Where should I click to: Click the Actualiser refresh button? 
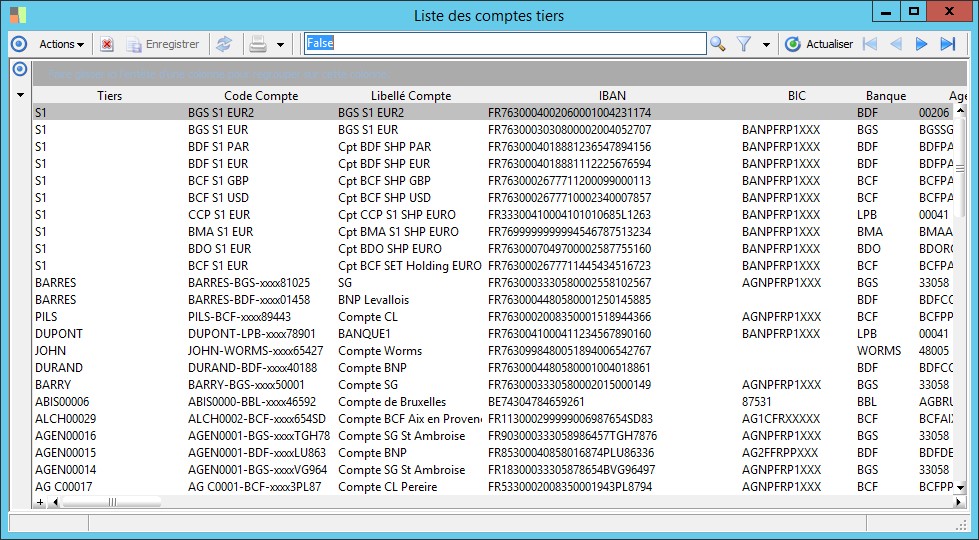[819, 44]
